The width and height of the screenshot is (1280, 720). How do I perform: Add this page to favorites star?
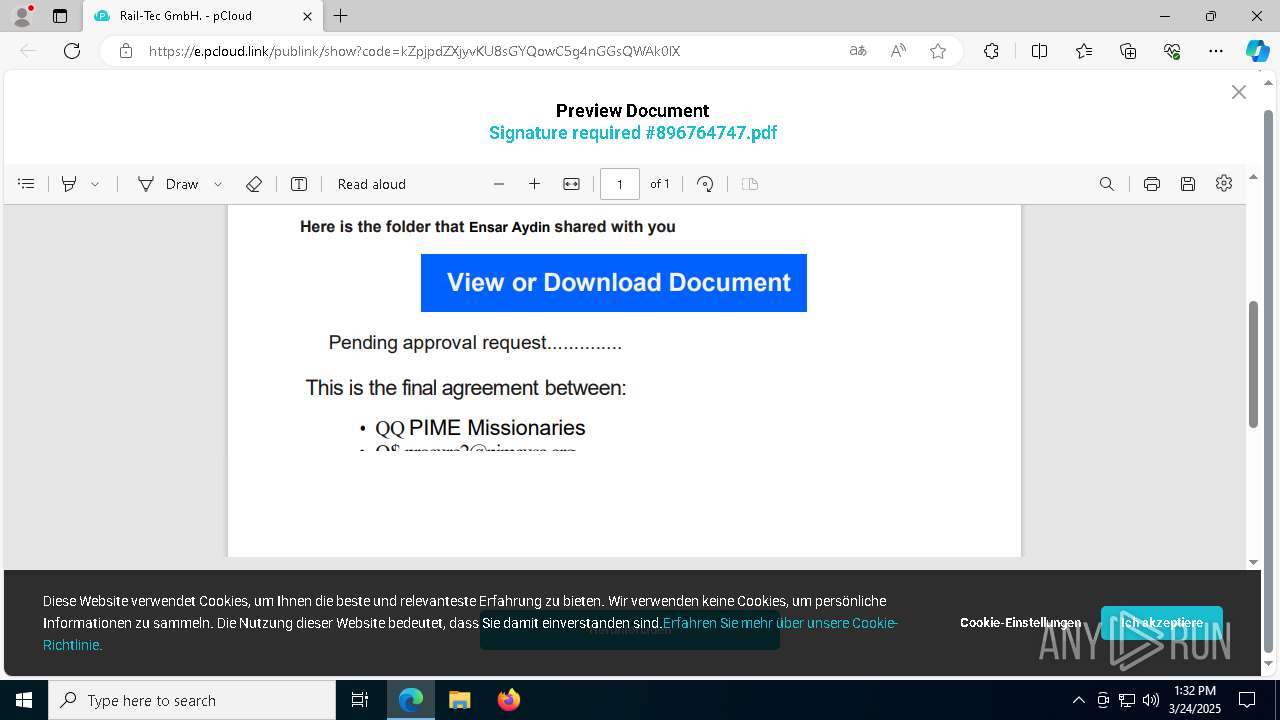(x=938, y=51)
